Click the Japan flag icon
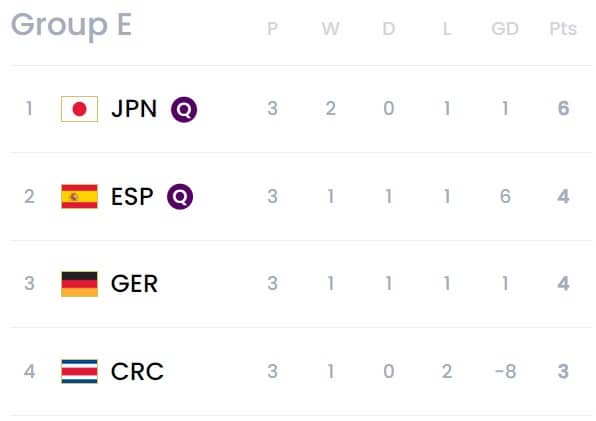Viewport: 596px width, 421px height. click(x=79, y=109)
